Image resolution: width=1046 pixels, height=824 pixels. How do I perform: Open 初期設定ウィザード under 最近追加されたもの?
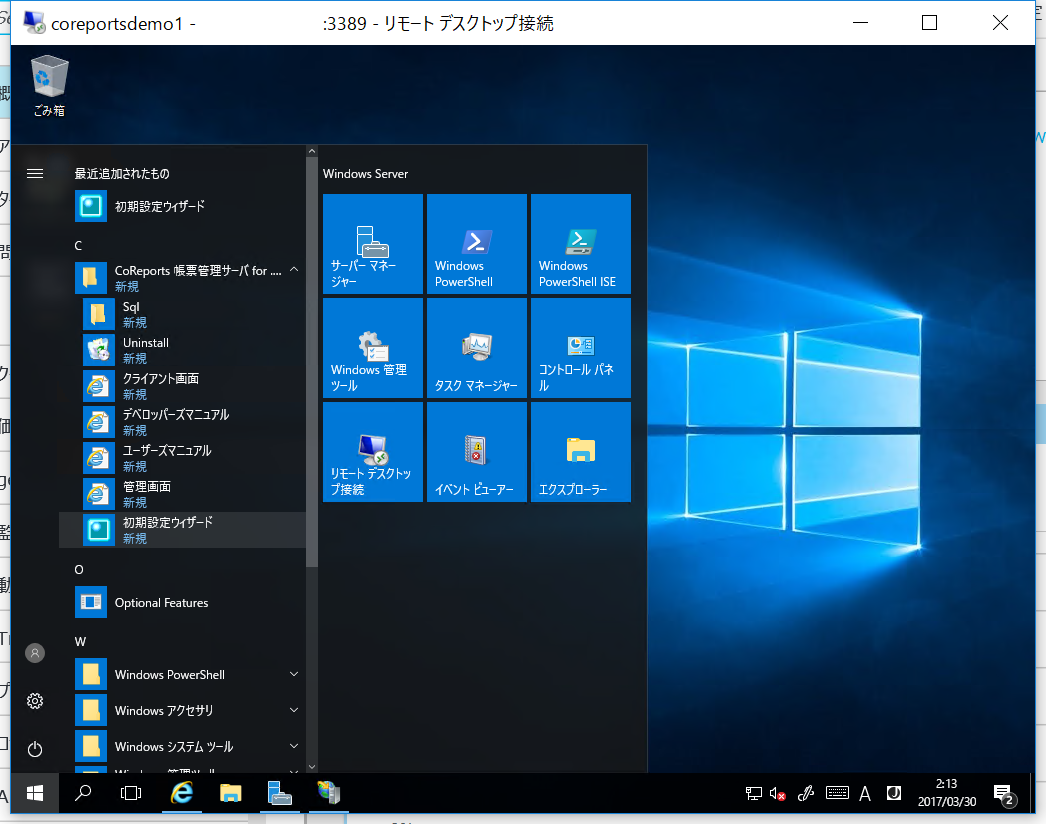pyautogui.click(x=183, y=206)
